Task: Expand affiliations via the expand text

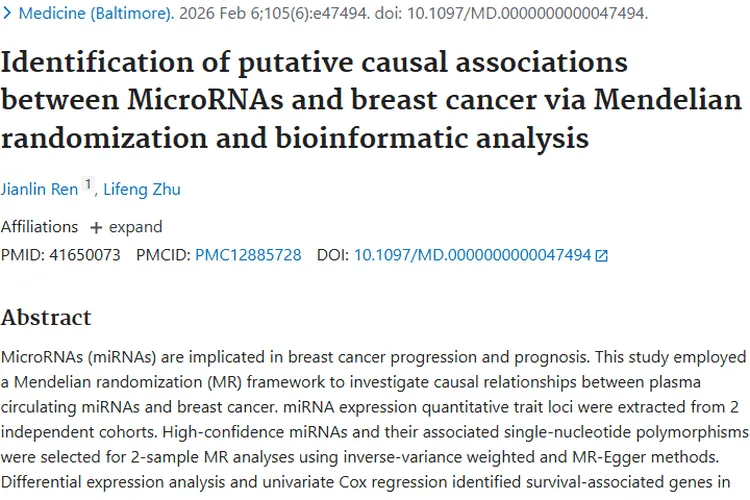Action: tap(135, 227)
